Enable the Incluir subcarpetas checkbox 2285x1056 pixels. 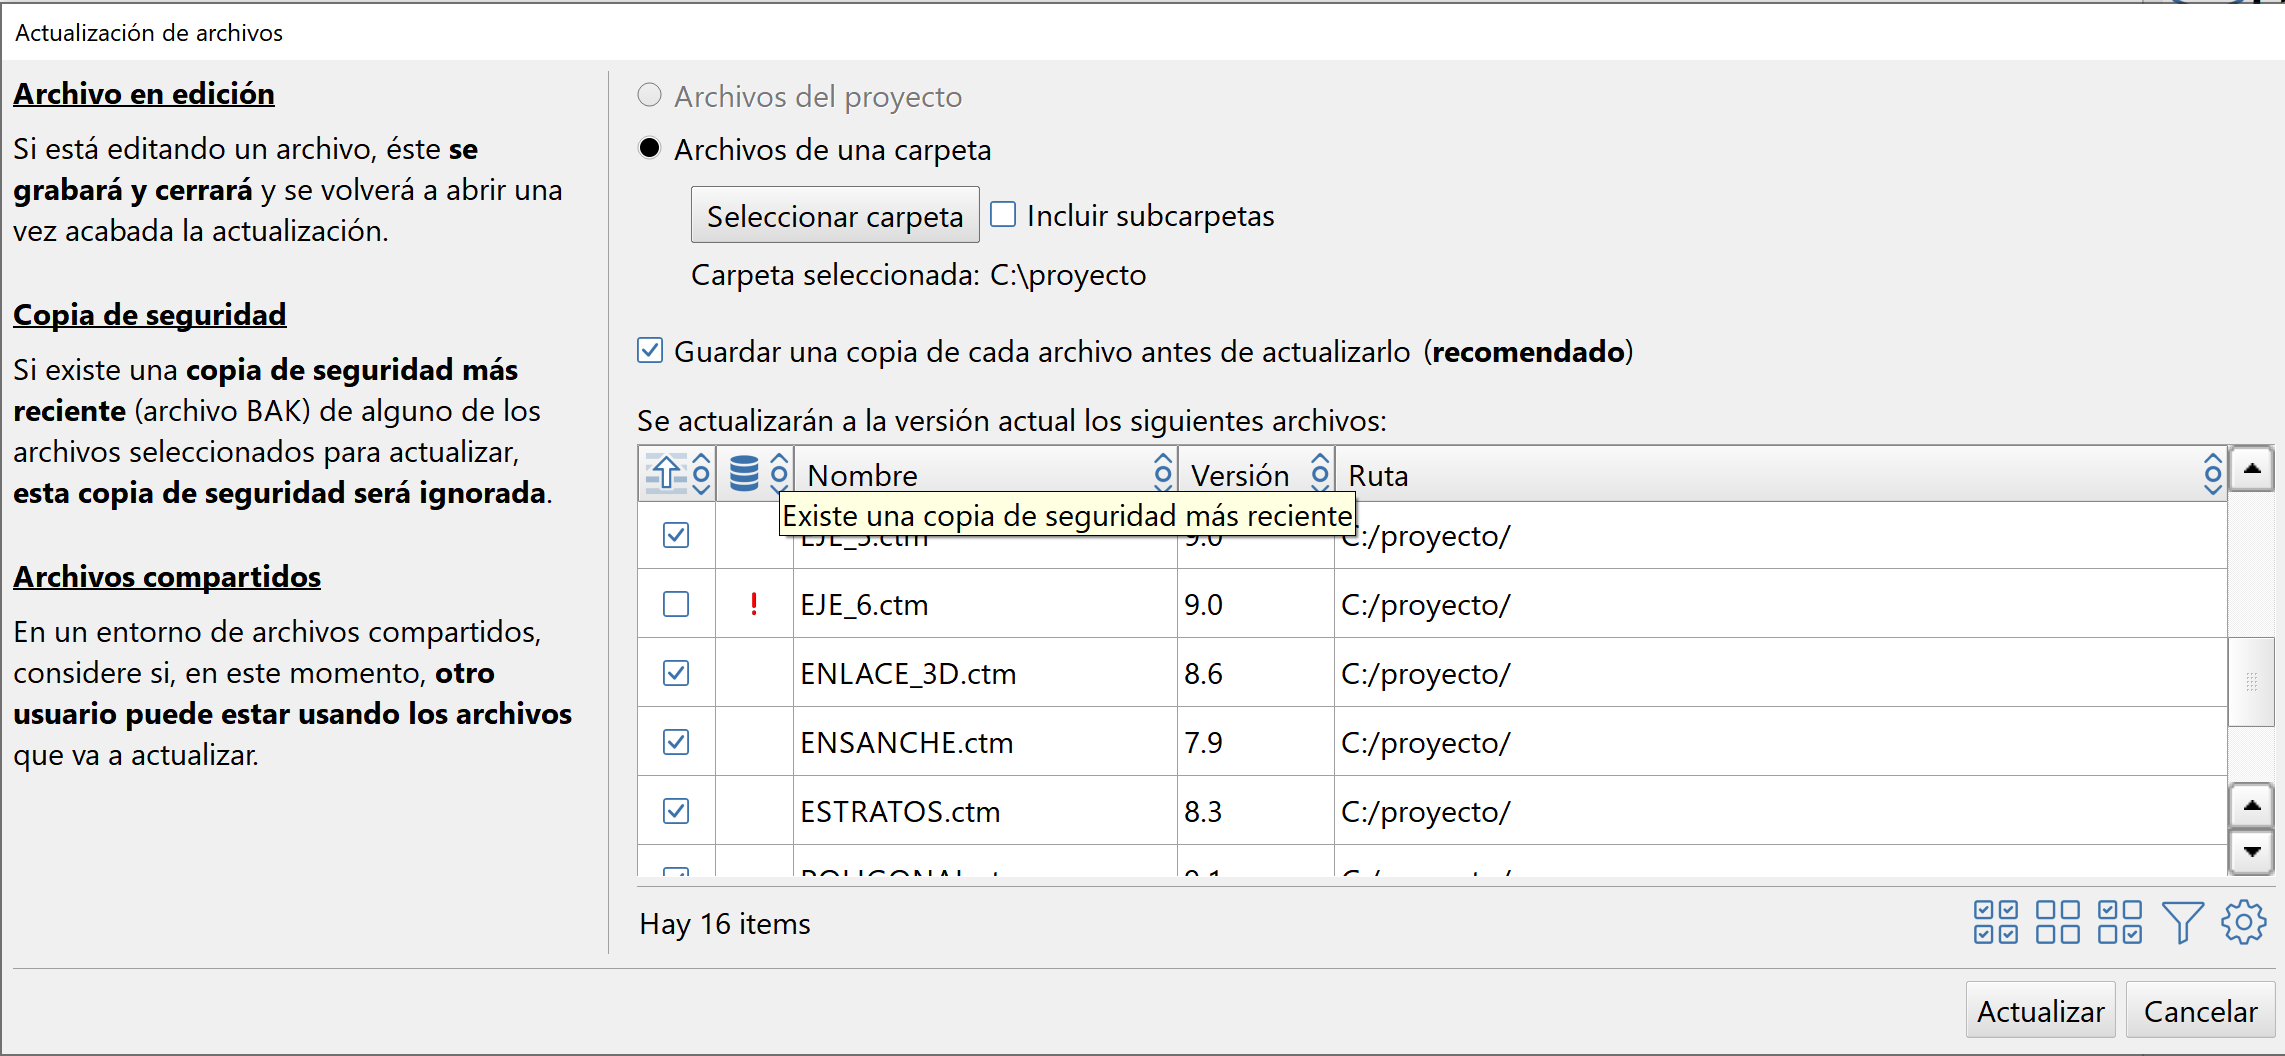(1003, 214)
